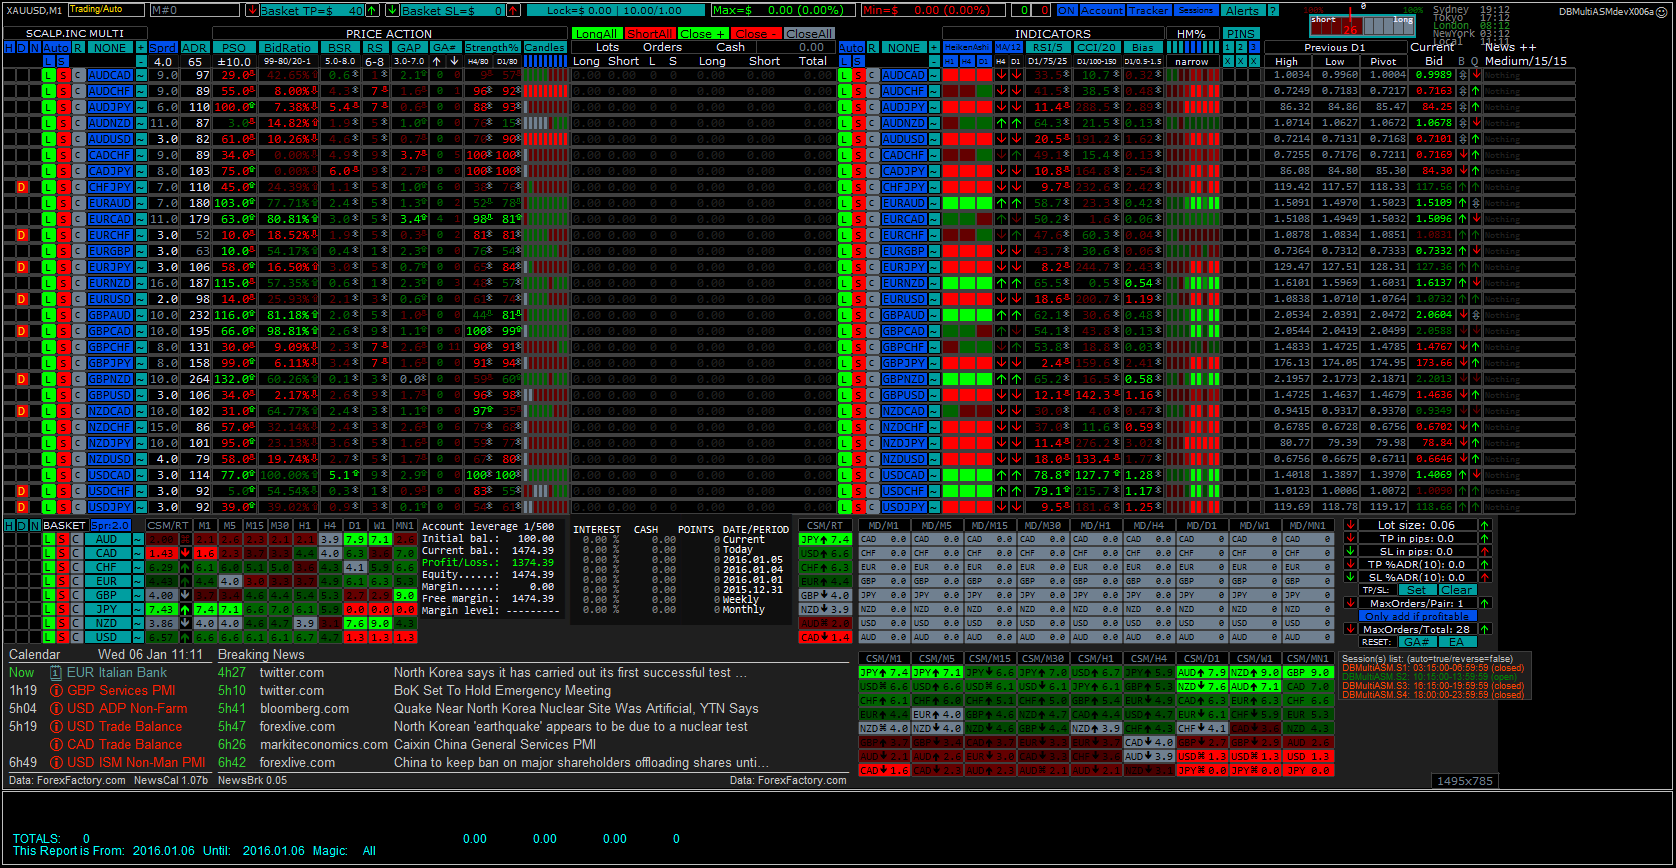Decrease Basket TP using the red down arrow

click(x=251, y=10)
